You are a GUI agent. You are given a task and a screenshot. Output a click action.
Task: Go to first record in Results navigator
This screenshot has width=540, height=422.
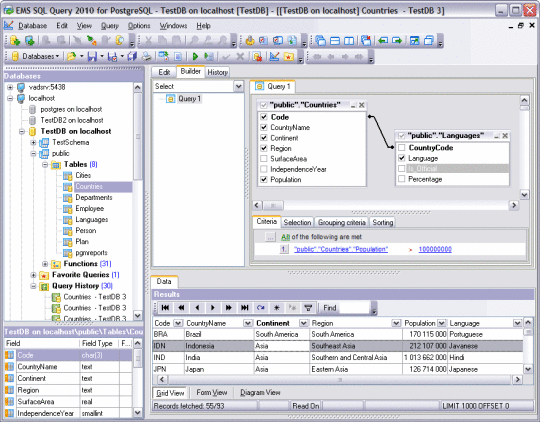(x=165, y=308)
